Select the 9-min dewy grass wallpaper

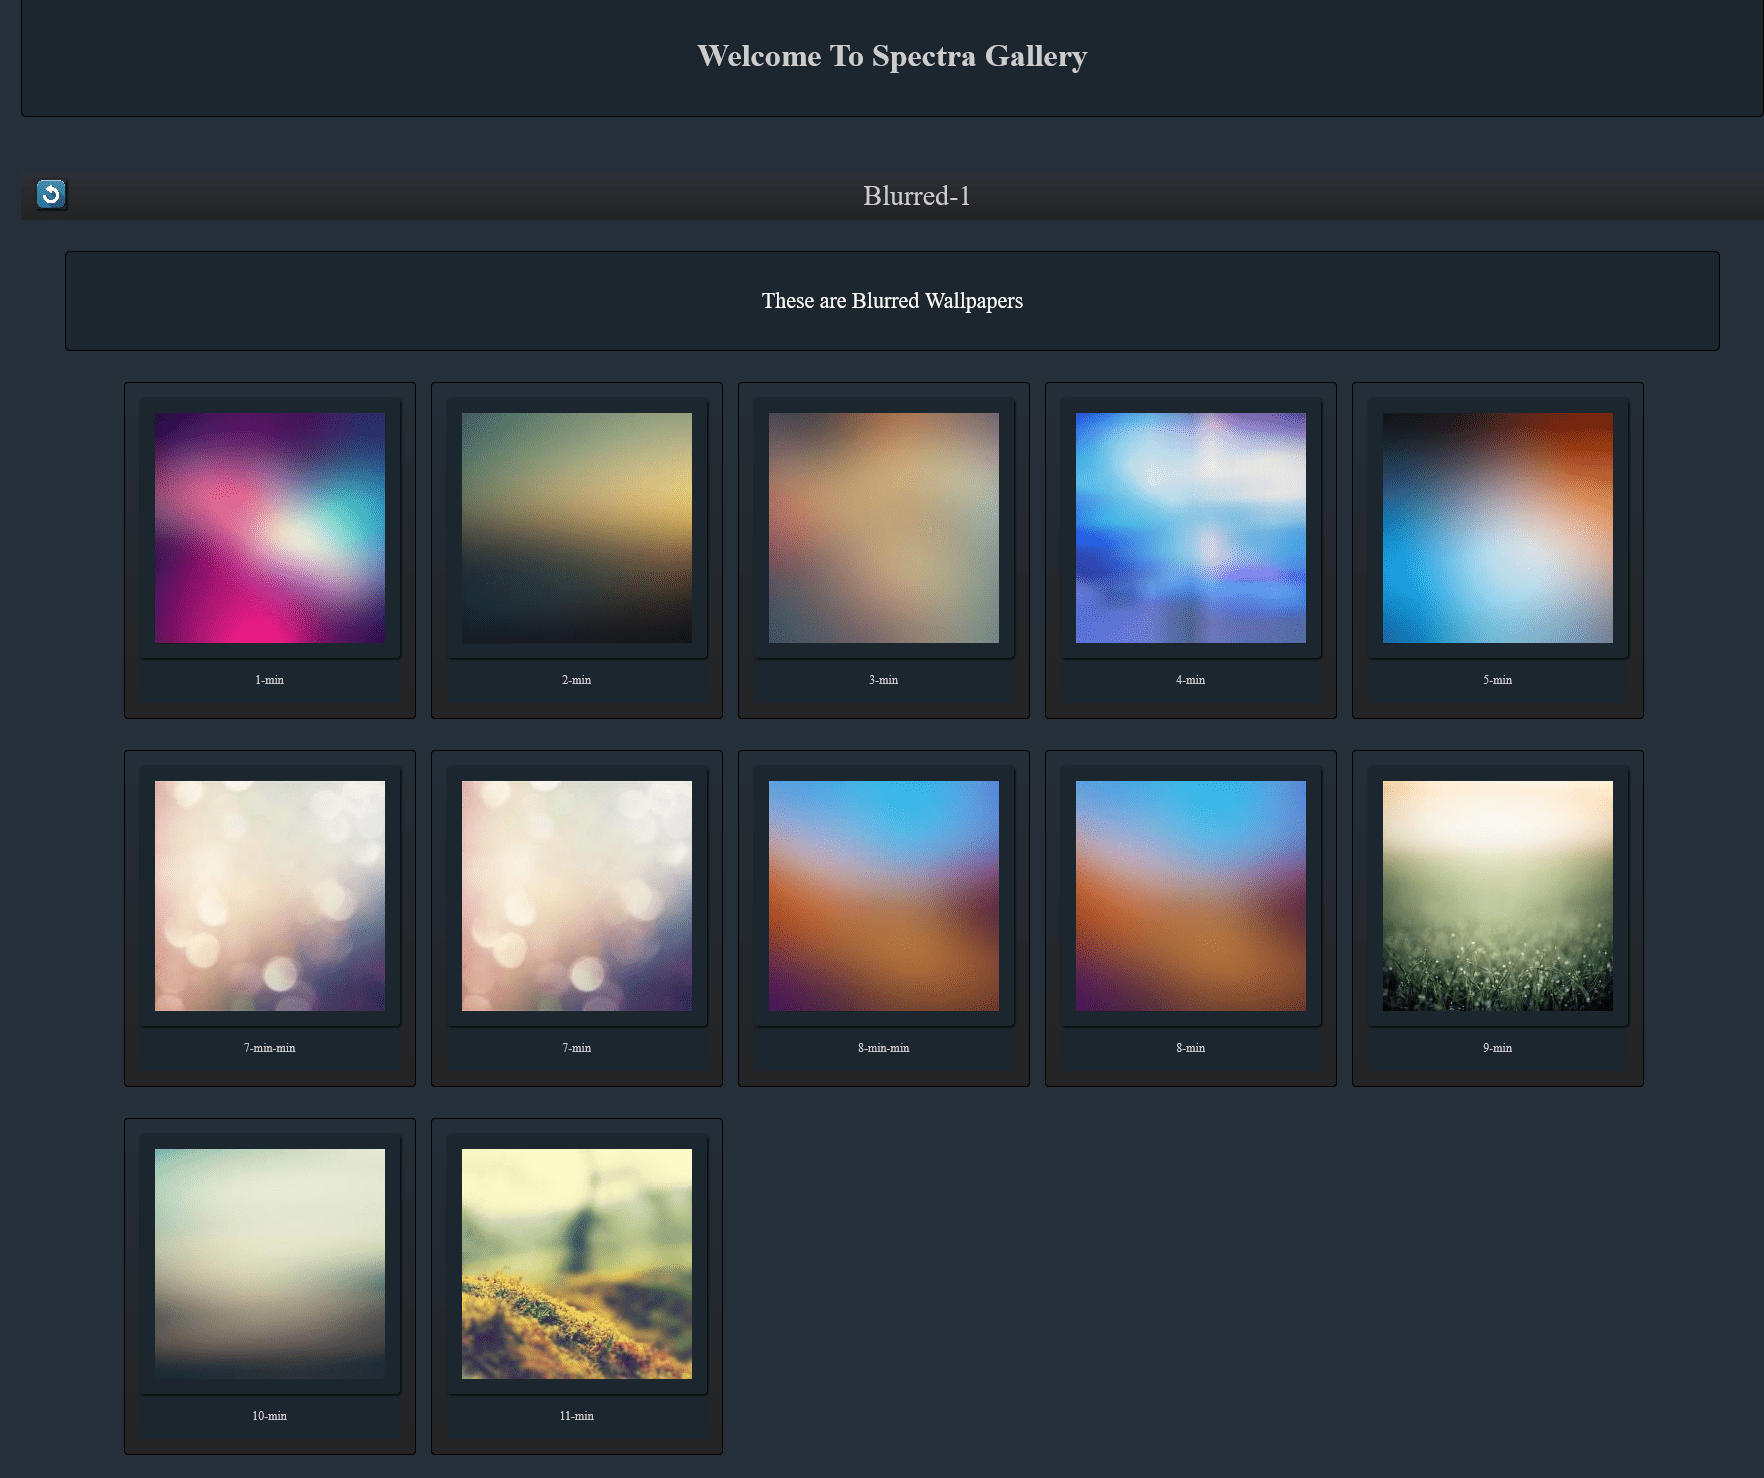click(x=1498, y=896)
